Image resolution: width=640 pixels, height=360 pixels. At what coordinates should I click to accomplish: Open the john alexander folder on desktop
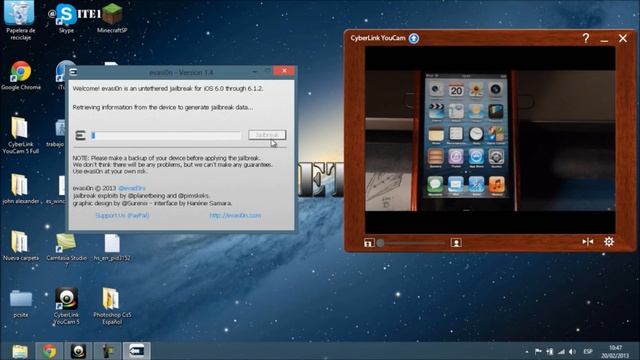click(20, 189)
